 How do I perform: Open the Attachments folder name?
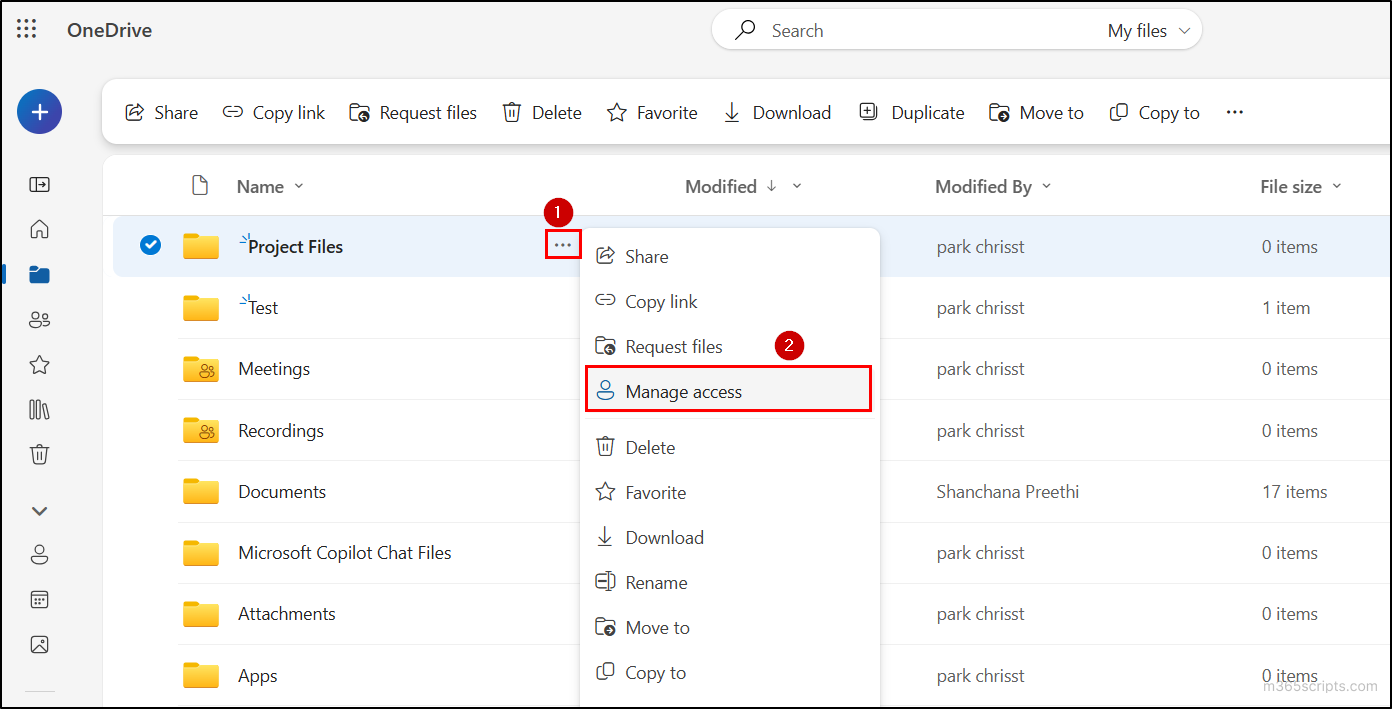click(287, 614)
